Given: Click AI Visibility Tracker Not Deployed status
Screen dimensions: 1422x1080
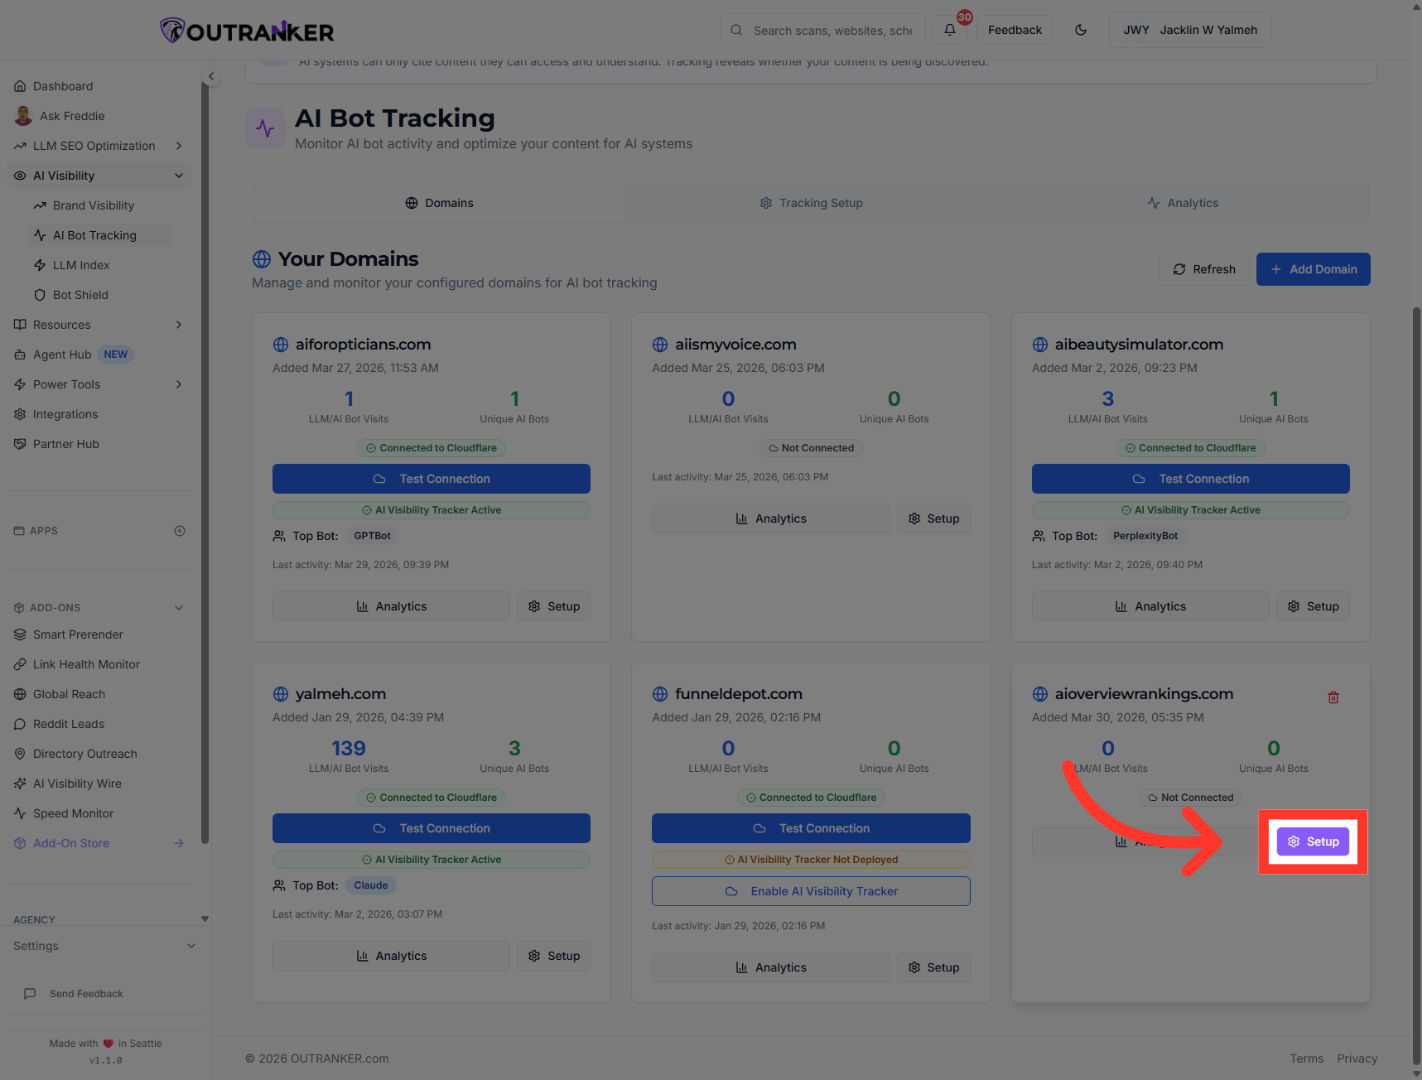Looking at the screenshot, I should coord(811,860).
